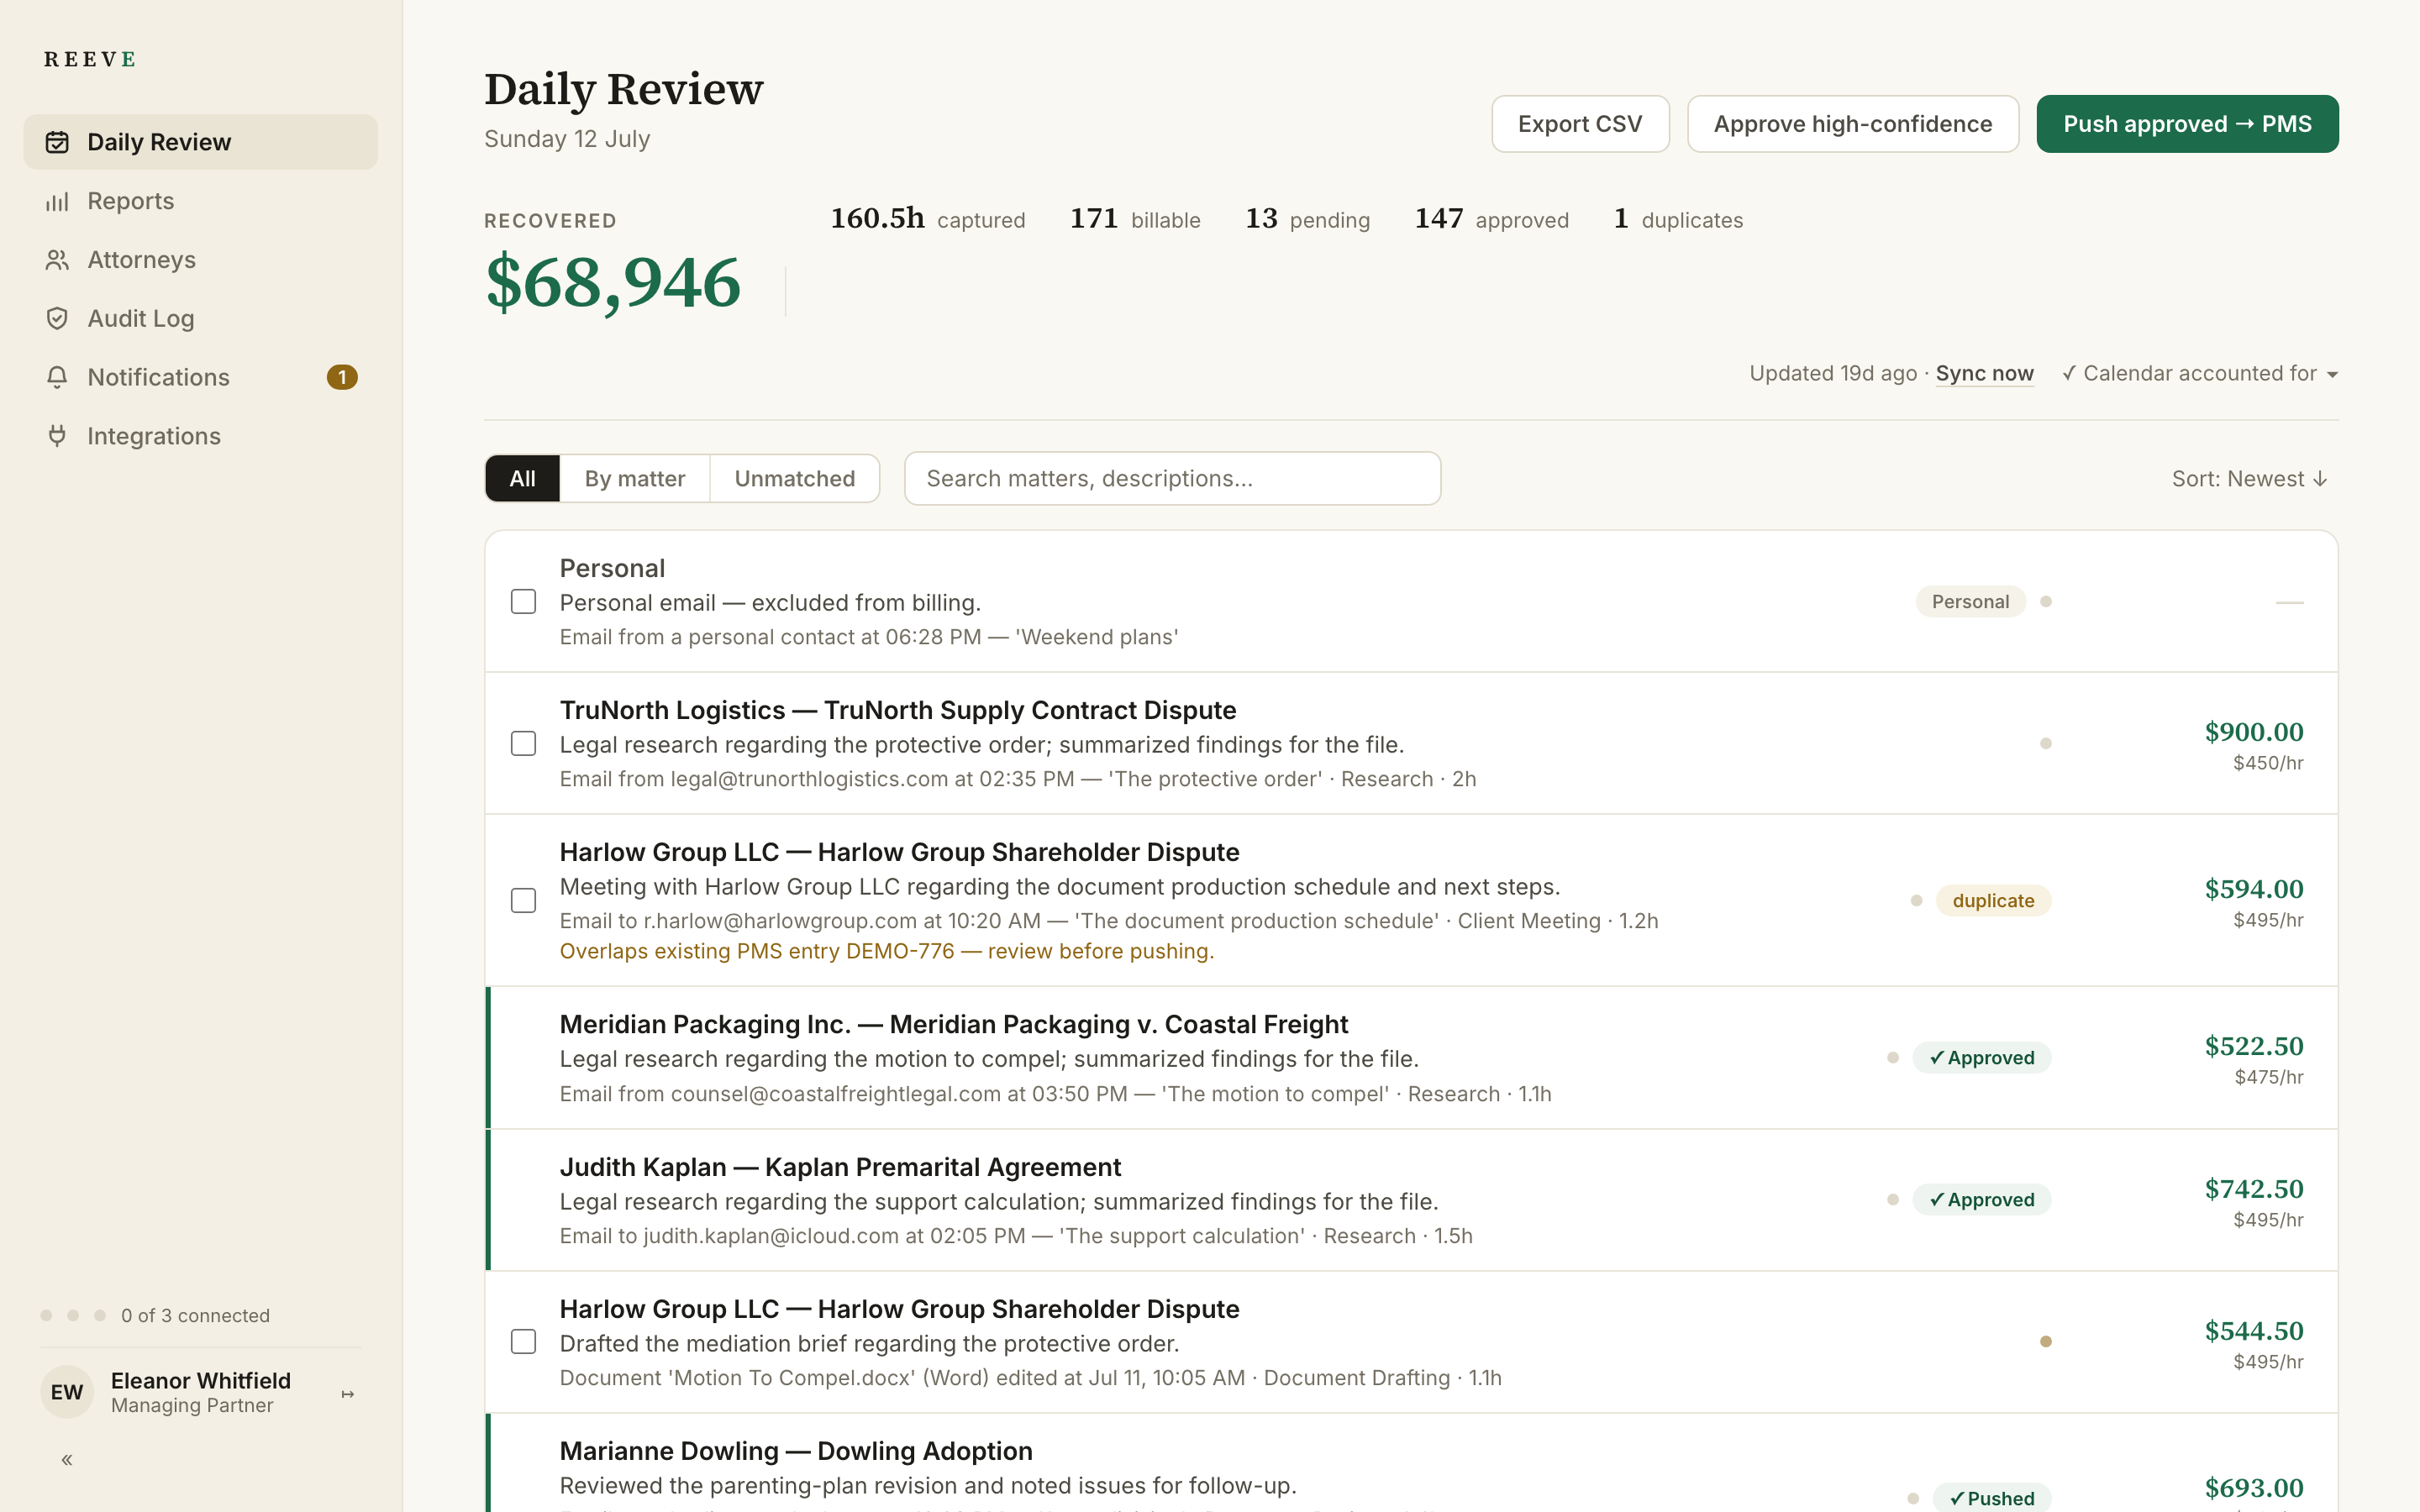Click the confidence dot on the Meridian Packaging row
2420x1512 pixels.
[1893, 1057]
